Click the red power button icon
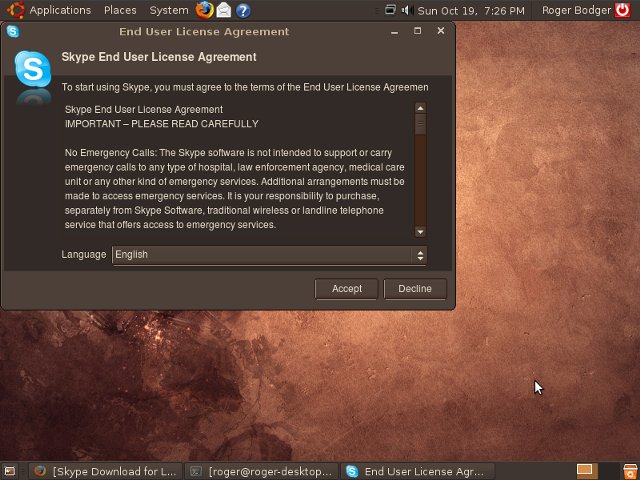 tap(622, 10)
